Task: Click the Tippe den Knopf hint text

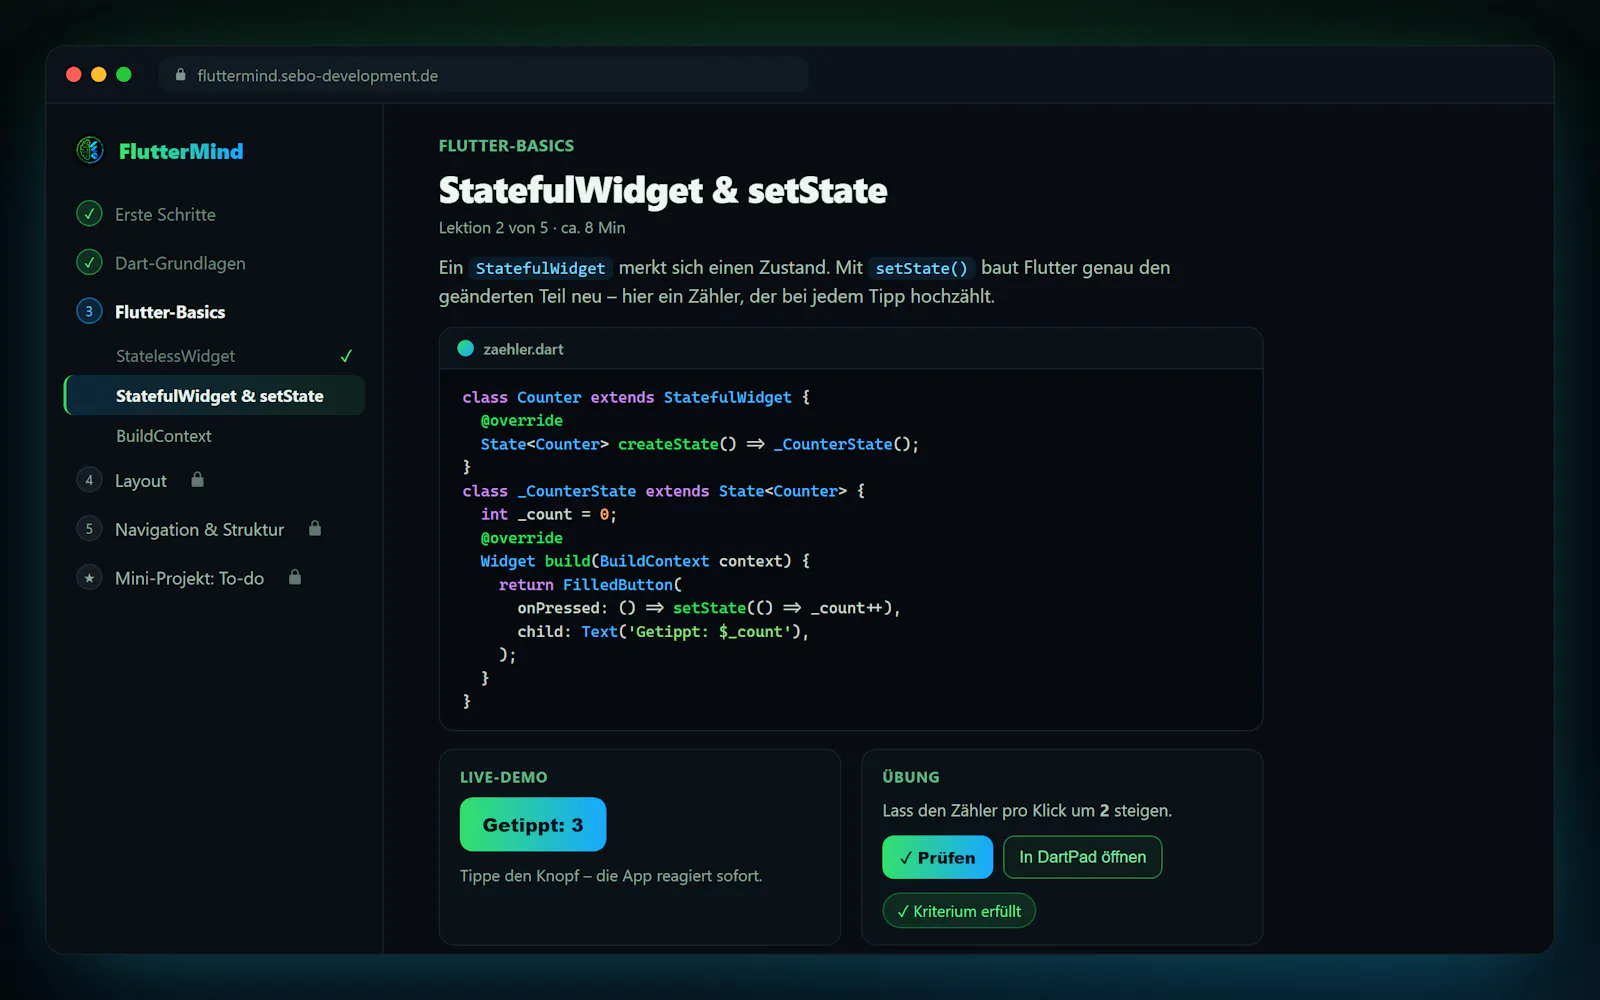Action: coord(611,876)
